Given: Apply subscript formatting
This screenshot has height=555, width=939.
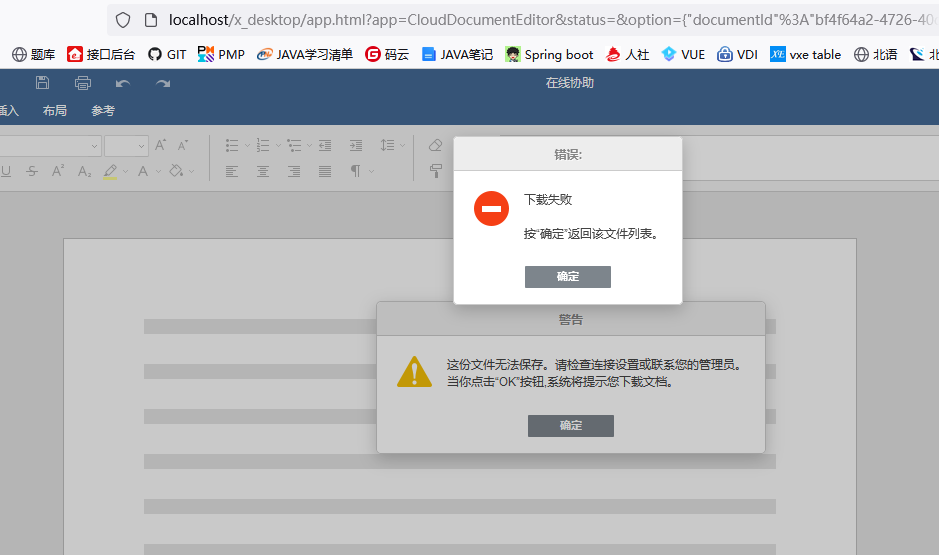Looking at the screenshot, I should (x=84, y=171).
